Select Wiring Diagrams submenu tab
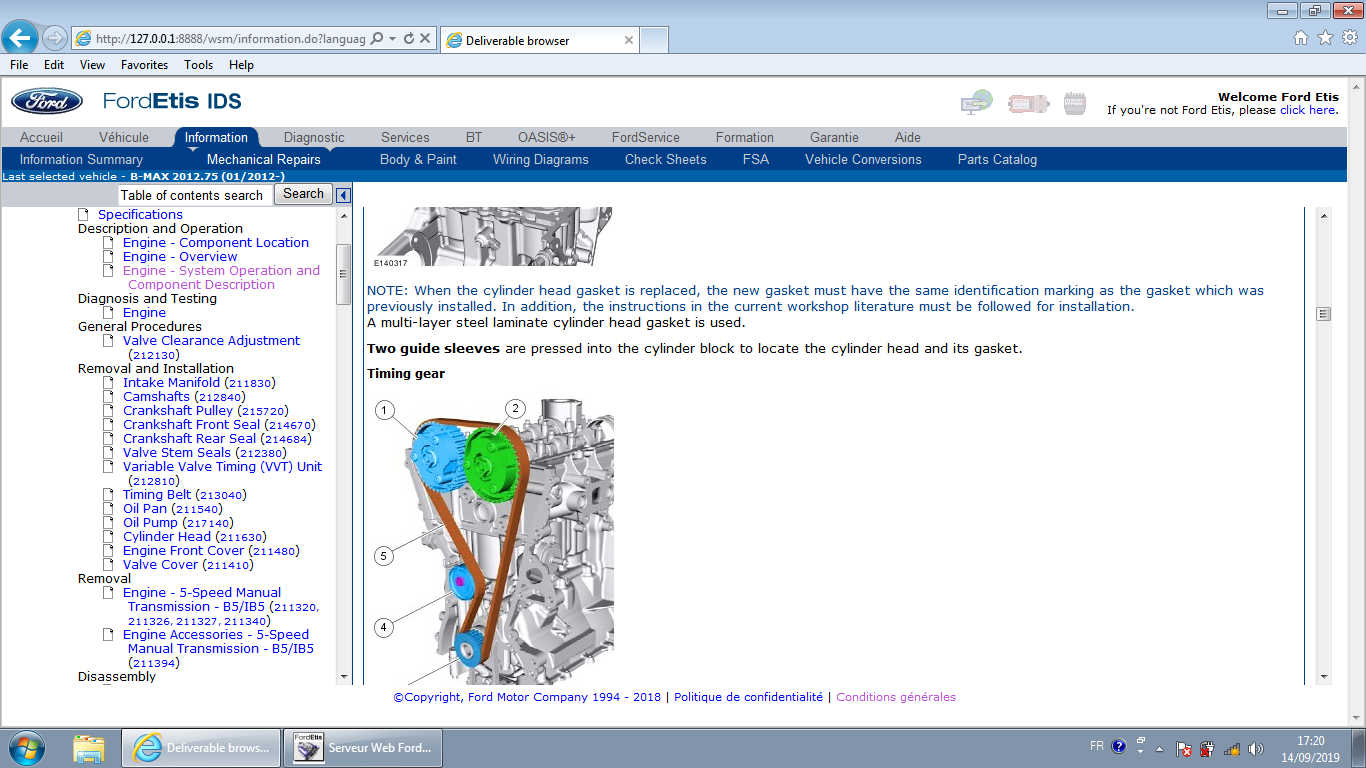1366x768 pixels. coord(540,159)
